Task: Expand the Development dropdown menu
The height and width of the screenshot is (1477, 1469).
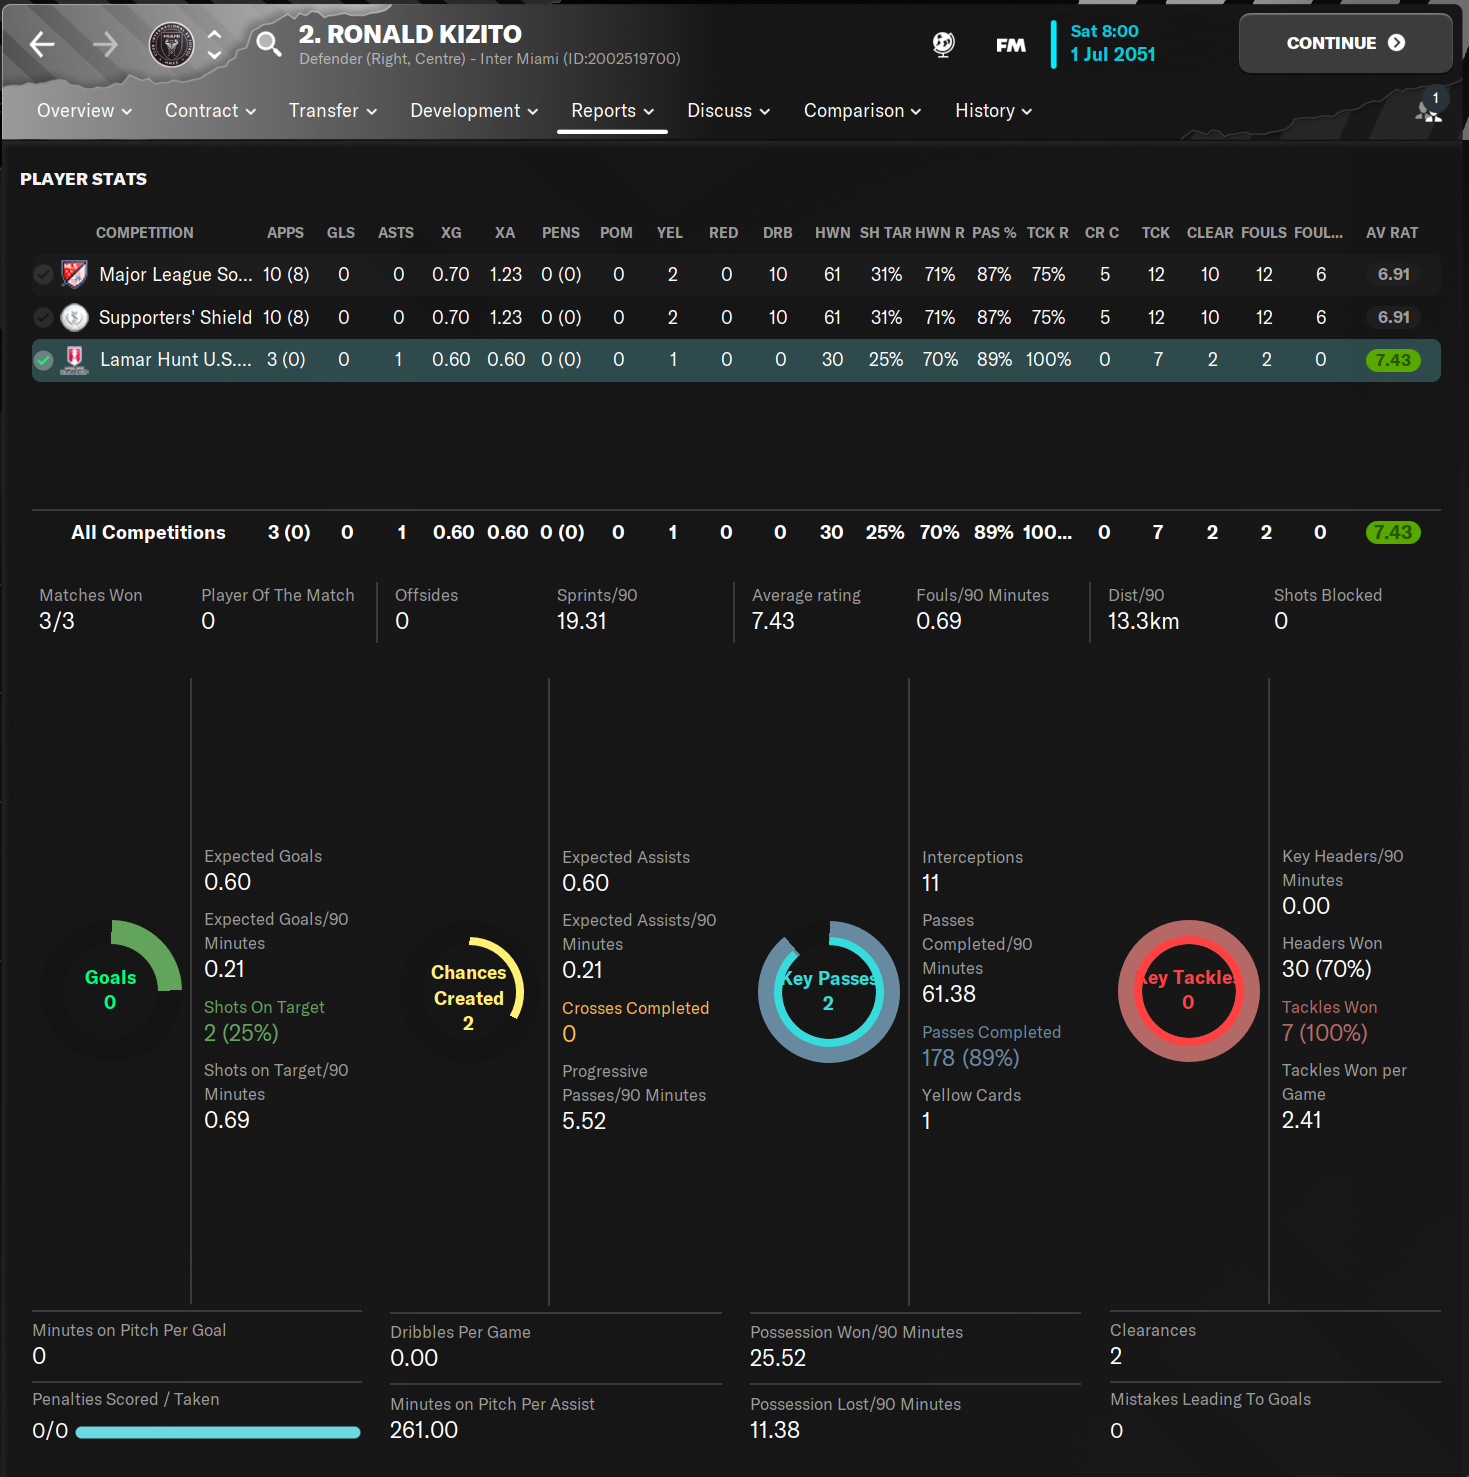Action: [474, 111]
